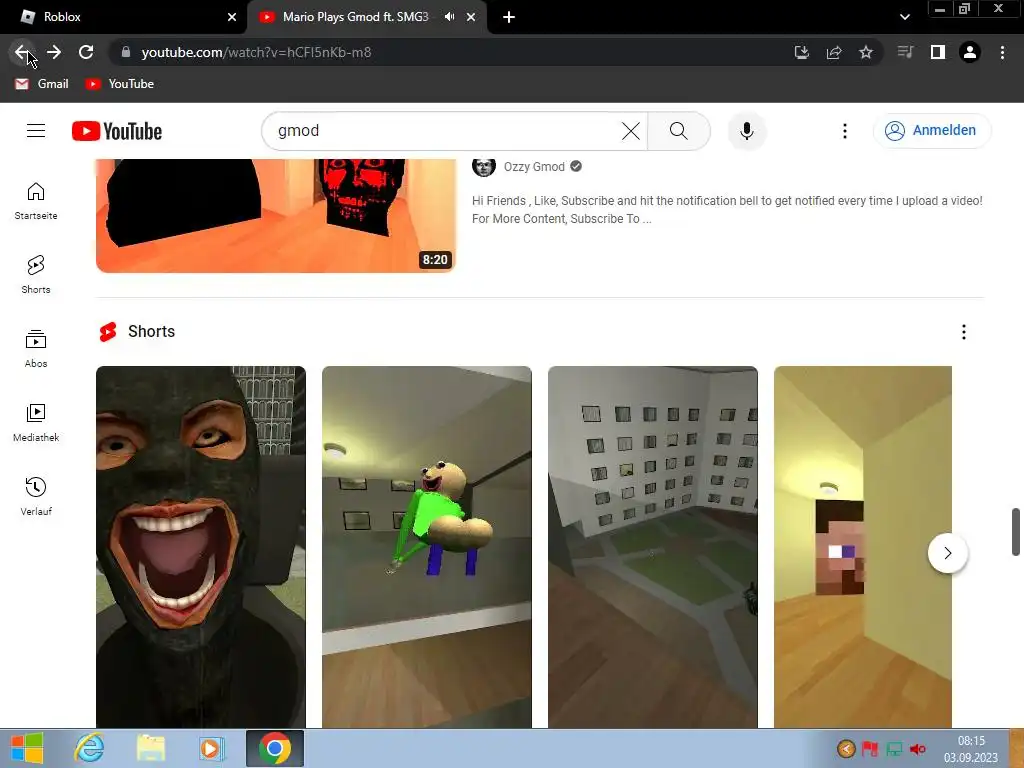The image size is (1024, 768).
Task: Open the media controls icon in Chrome toolbar
Action: 905,52
